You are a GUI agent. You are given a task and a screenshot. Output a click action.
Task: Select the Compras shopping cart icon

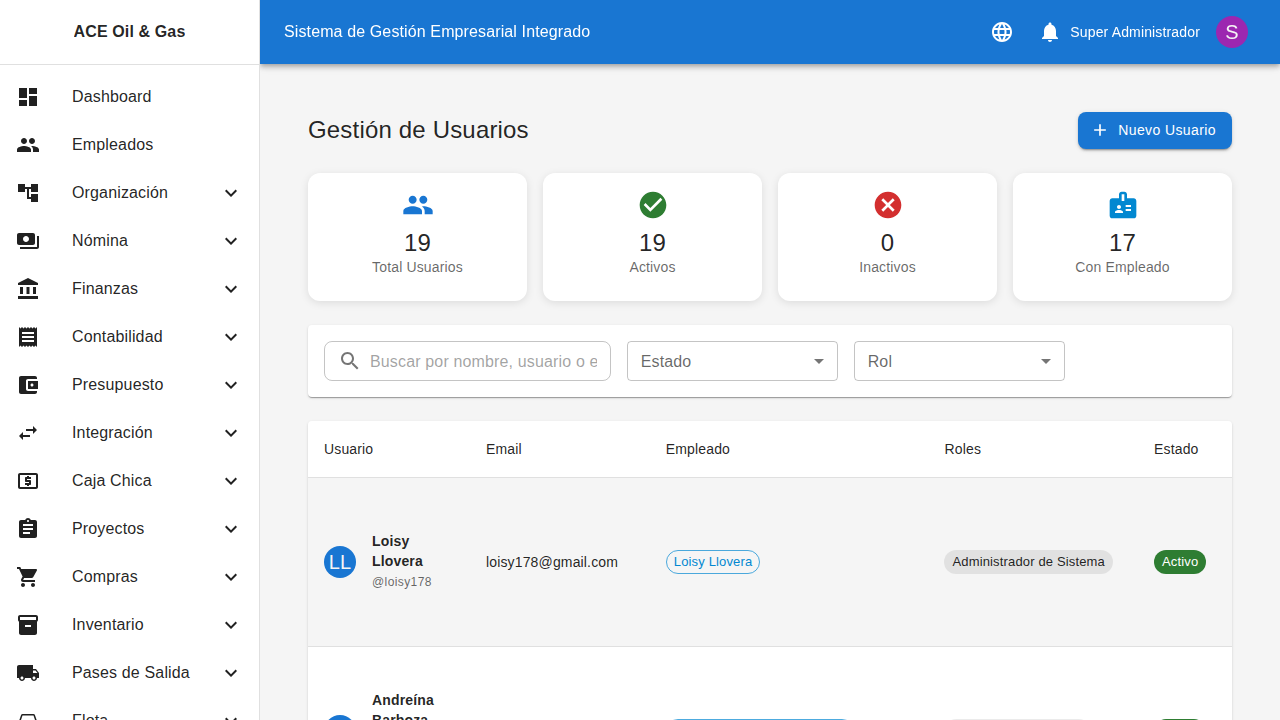tap(28, 576)
